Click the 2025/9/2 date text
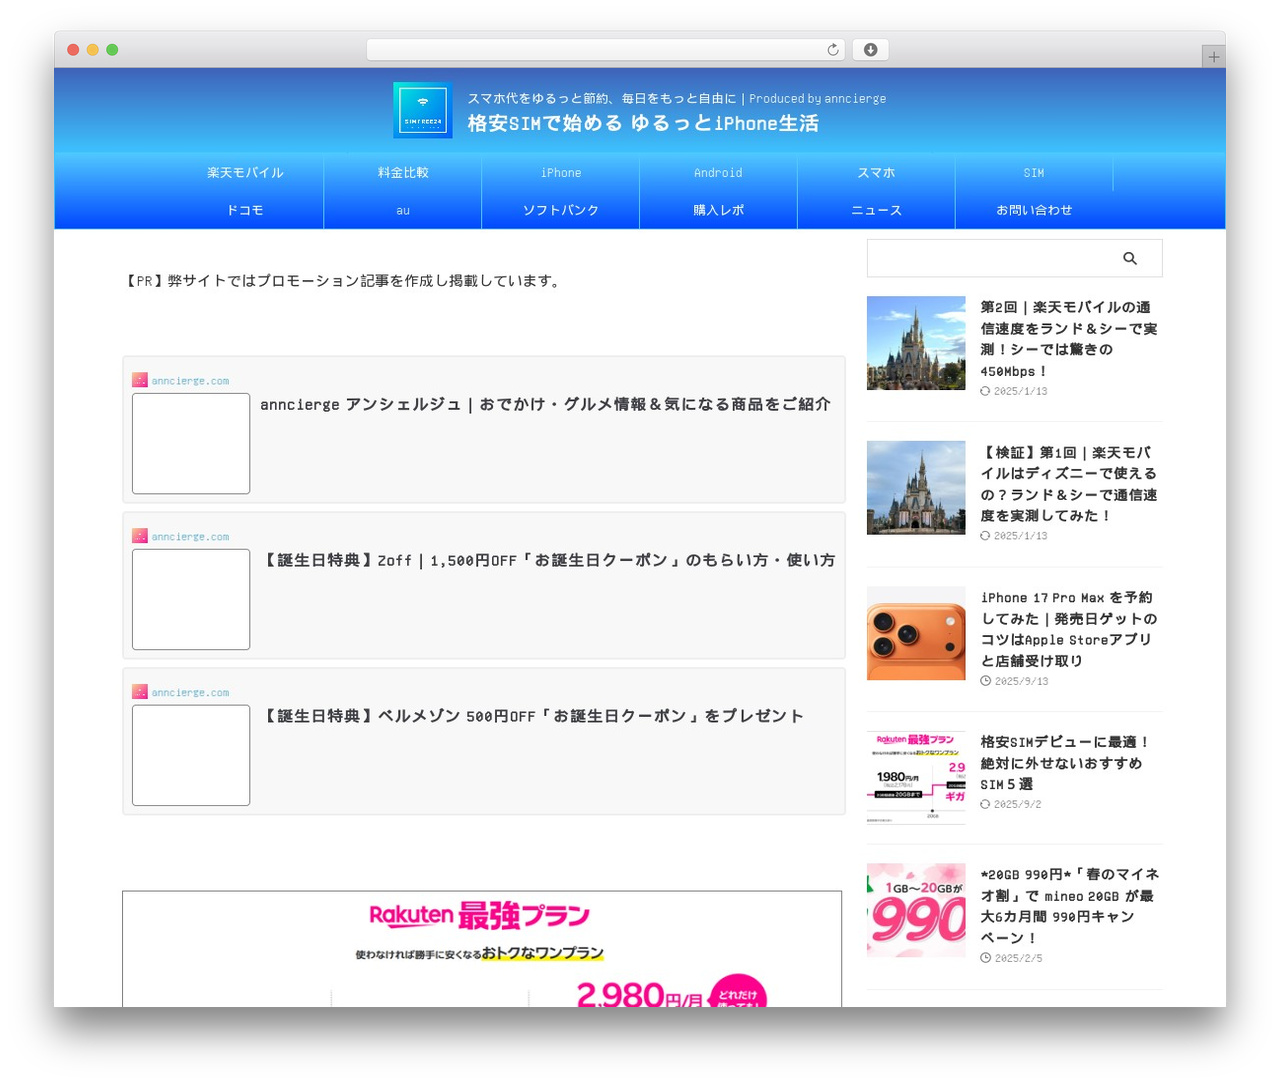1280x1084 pixels. [1018, 804]
